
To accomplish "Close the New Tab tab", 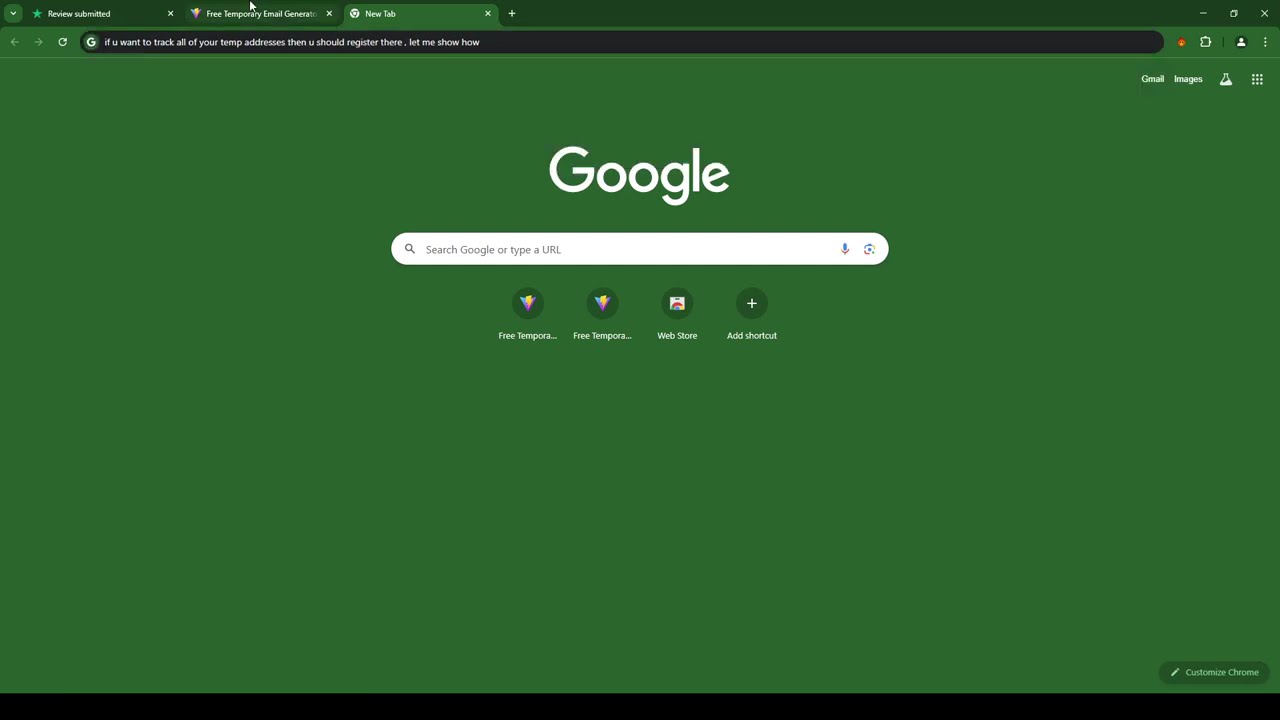I will coord(488,14).
